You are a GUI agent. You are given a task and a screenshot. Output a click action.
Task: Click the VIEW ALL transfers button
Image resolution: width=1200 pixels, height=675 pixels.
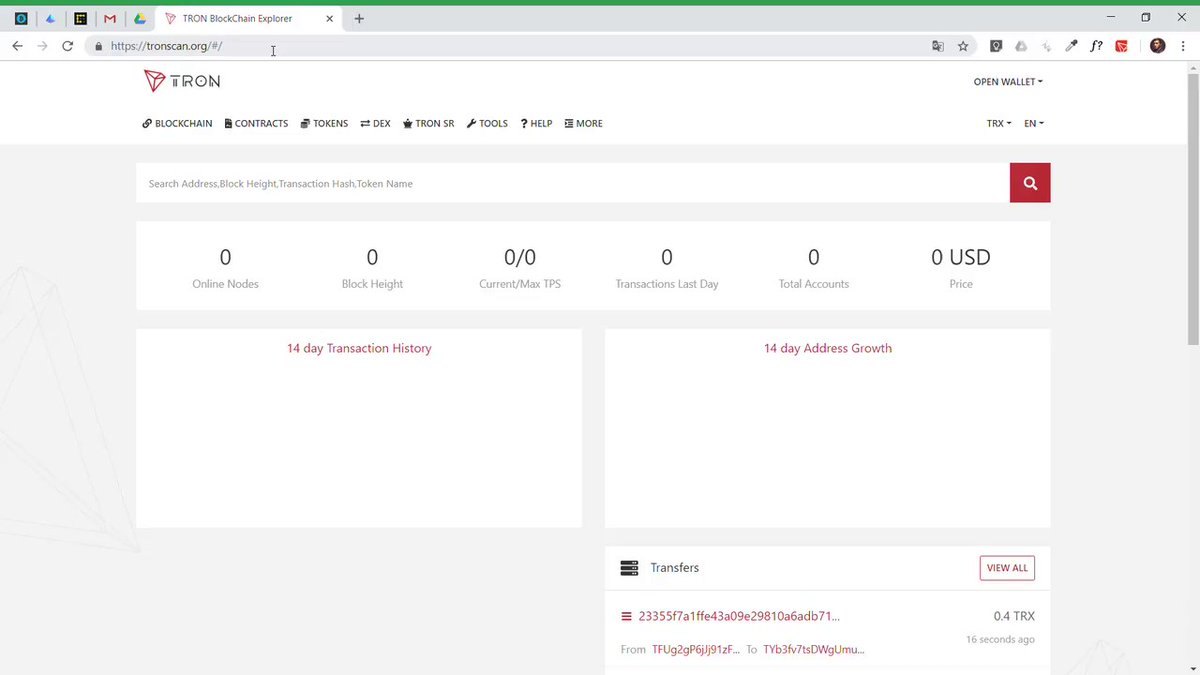(x=1007, y=568)
